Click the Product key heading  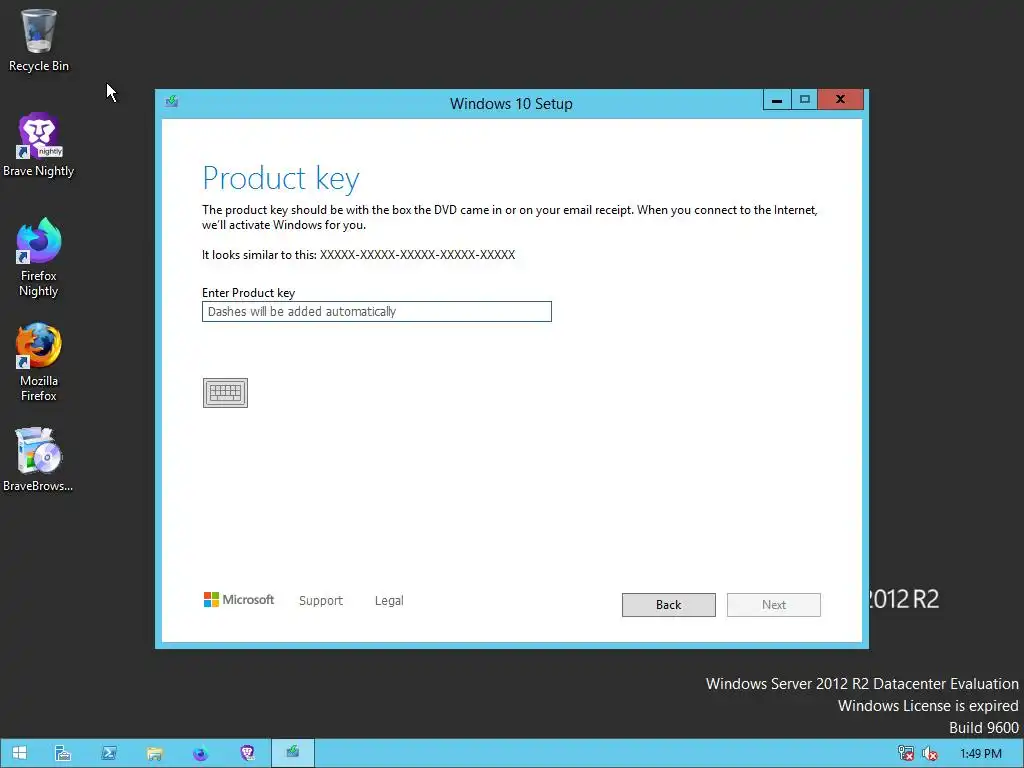(x=281, y=178)
